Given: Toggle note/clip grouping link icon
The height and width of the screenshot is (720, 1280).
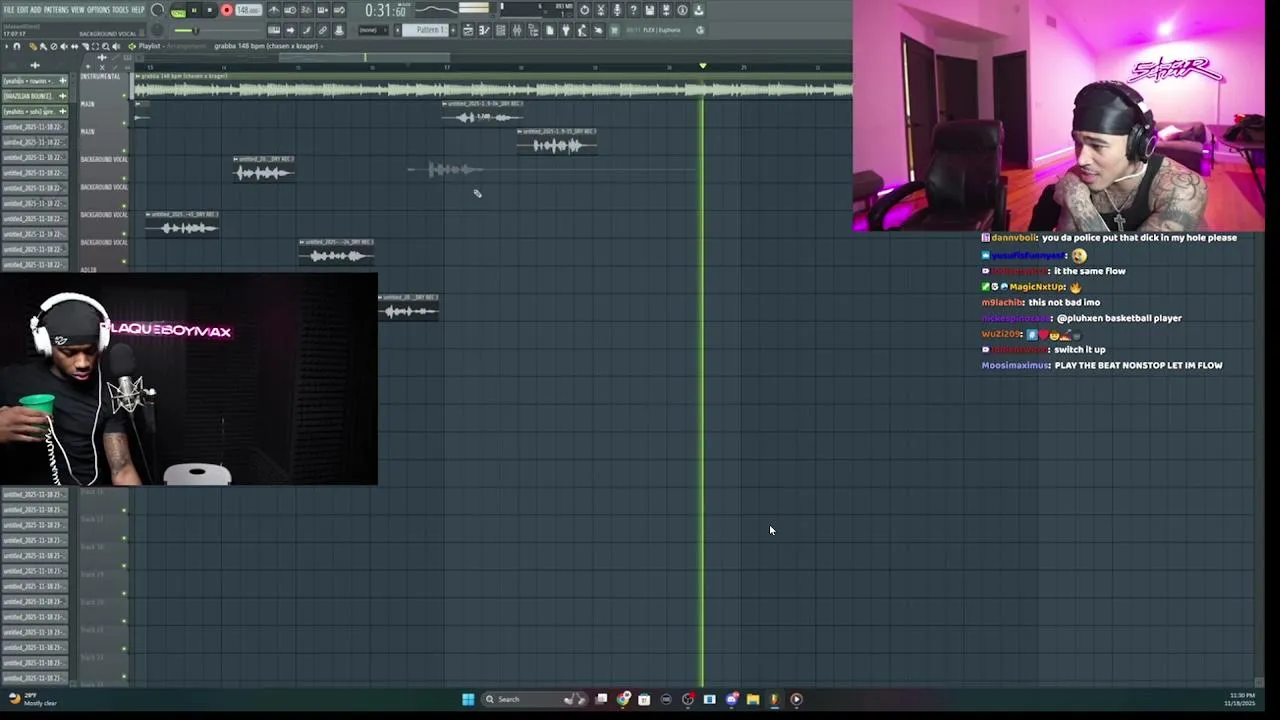Looking at the screenshot, I should [x=322, y=30].
